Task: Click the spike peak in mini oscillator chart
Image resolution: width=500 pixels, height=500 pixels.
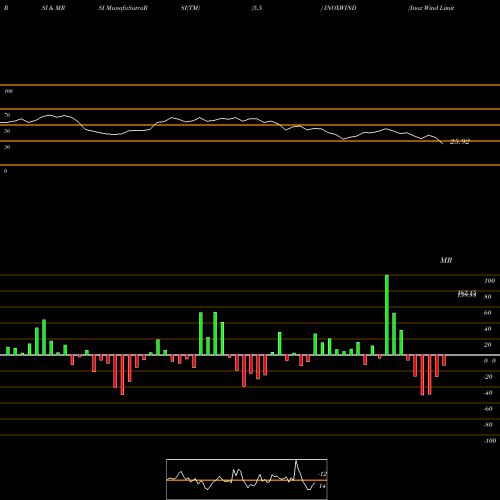Action: pyautogui.click(x=296, y=461)
